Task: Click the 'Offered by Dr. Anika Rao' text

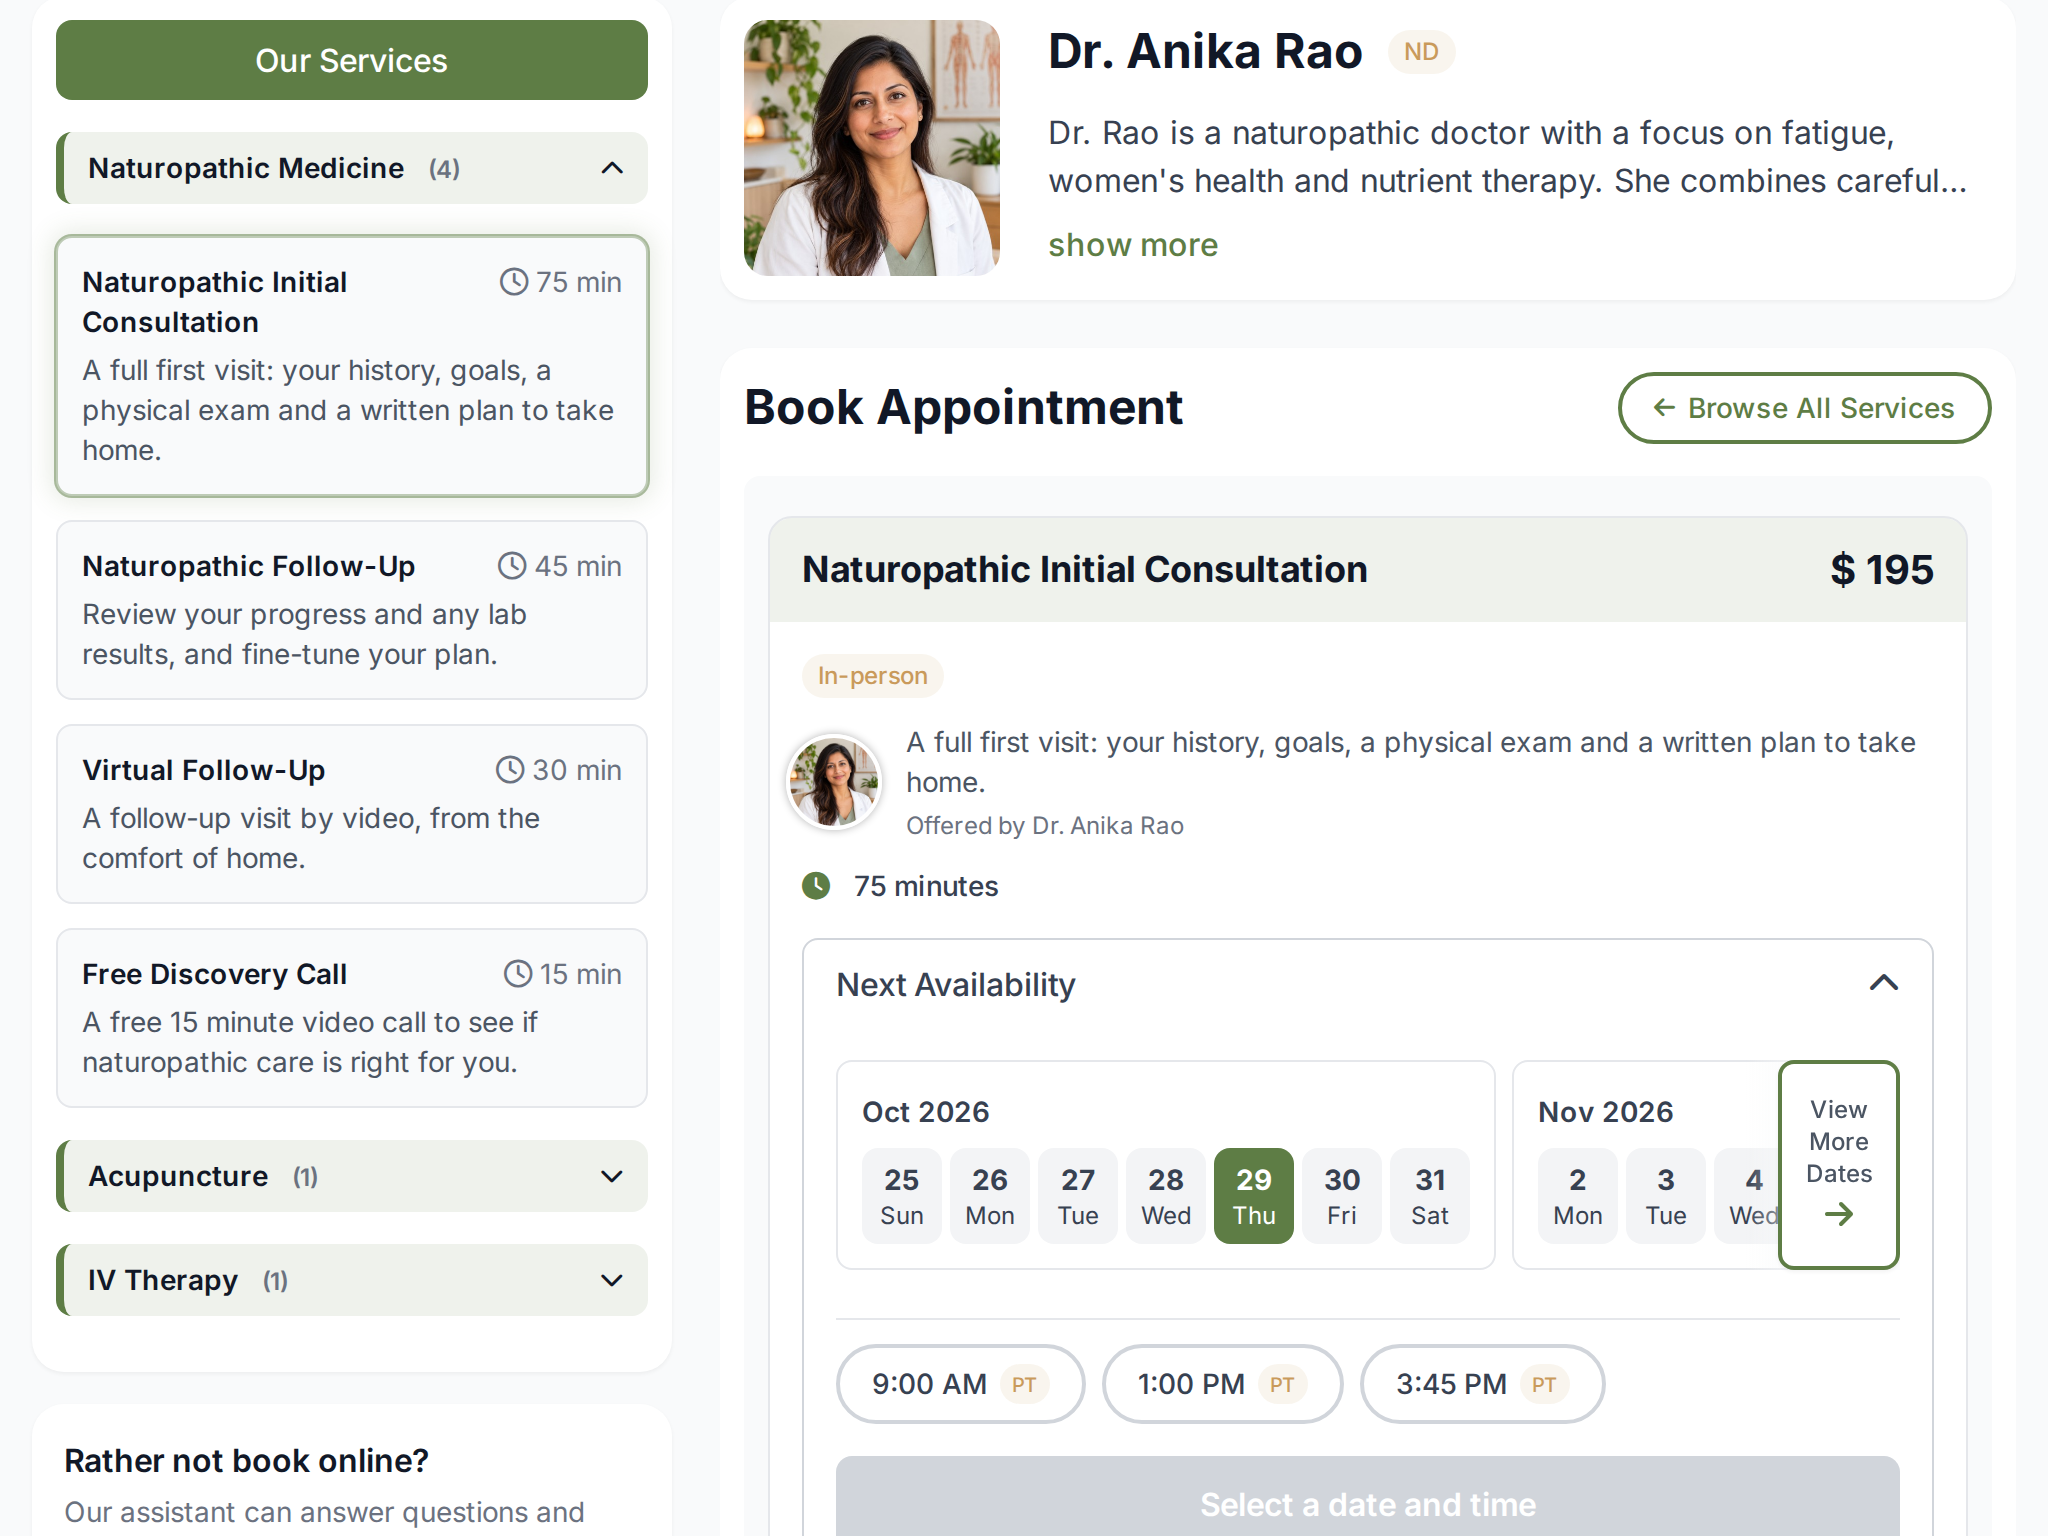Action: pos(1045,826)
